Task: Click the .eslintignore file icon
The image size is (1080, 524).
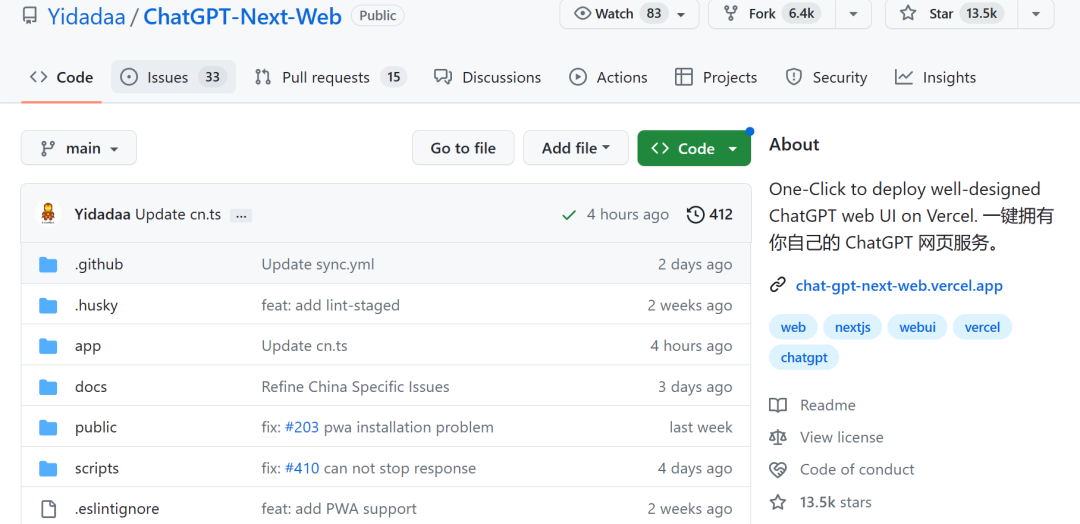Action: 48,510
